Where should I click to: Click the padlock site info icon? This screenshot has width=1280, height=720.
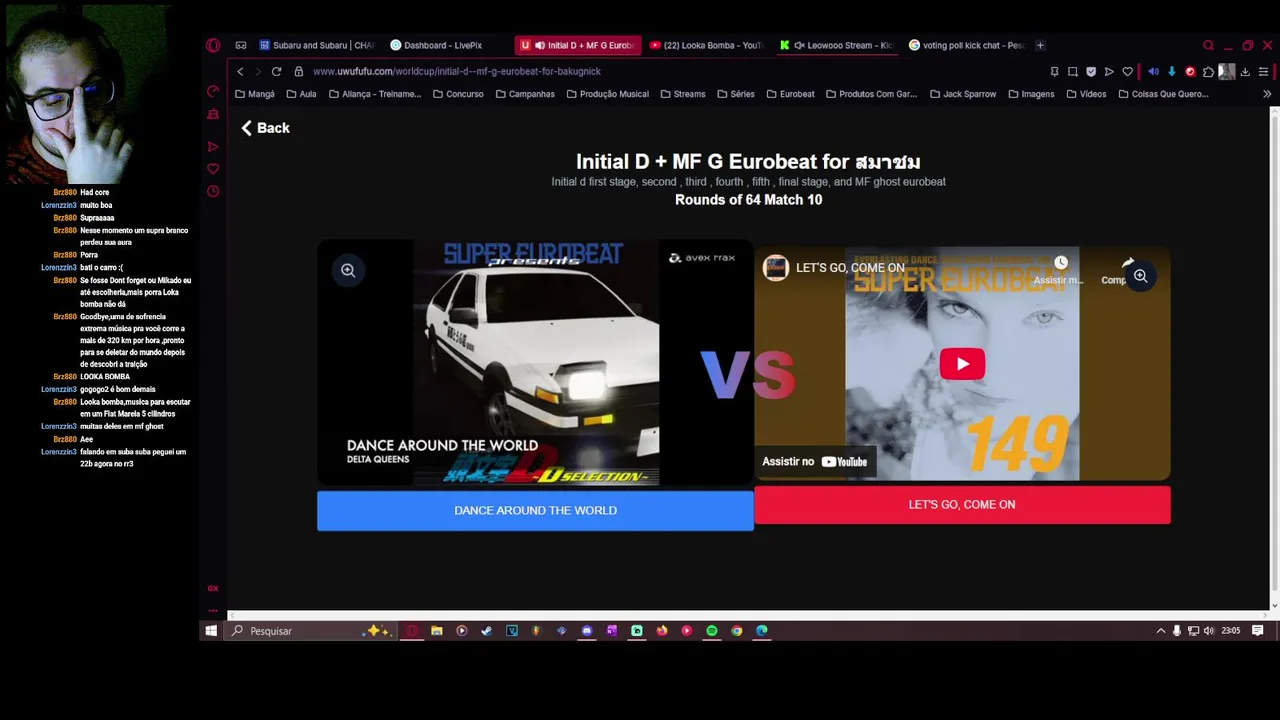pyautogui.click(x=299, y=71)
